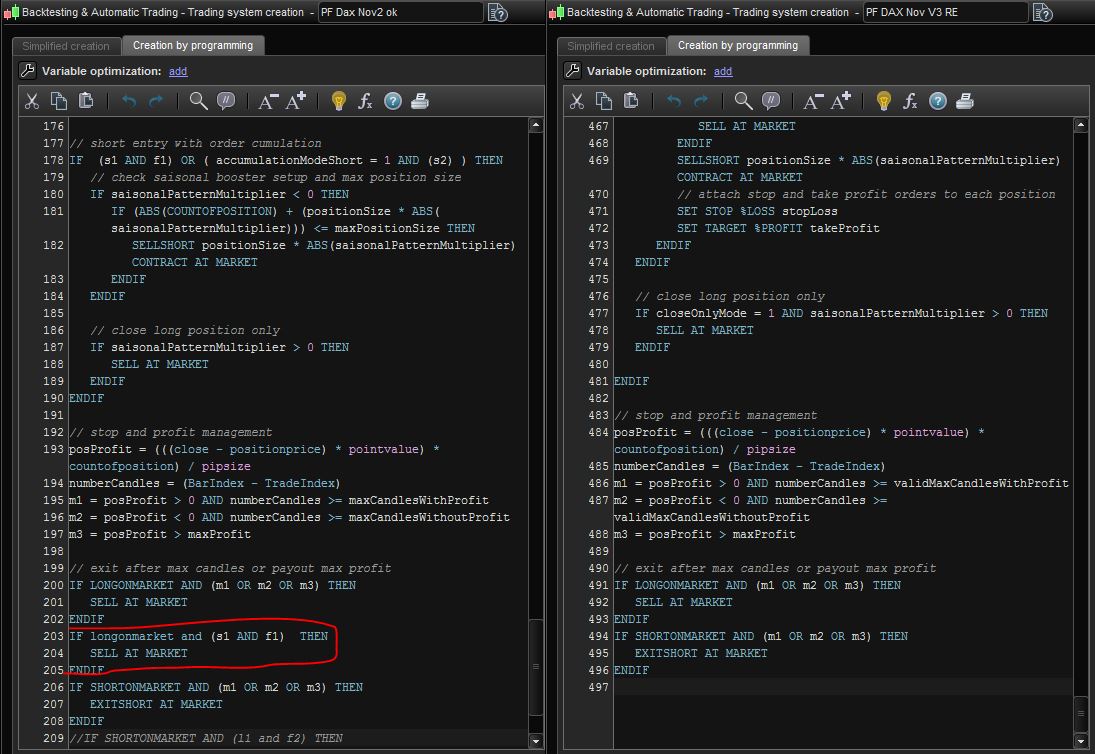1095x754 pixels.
Task: Toggle comment bubble icon in PF DAX Nov V3 RE editor
Action: pyautogui.click(x=771, y=101)
